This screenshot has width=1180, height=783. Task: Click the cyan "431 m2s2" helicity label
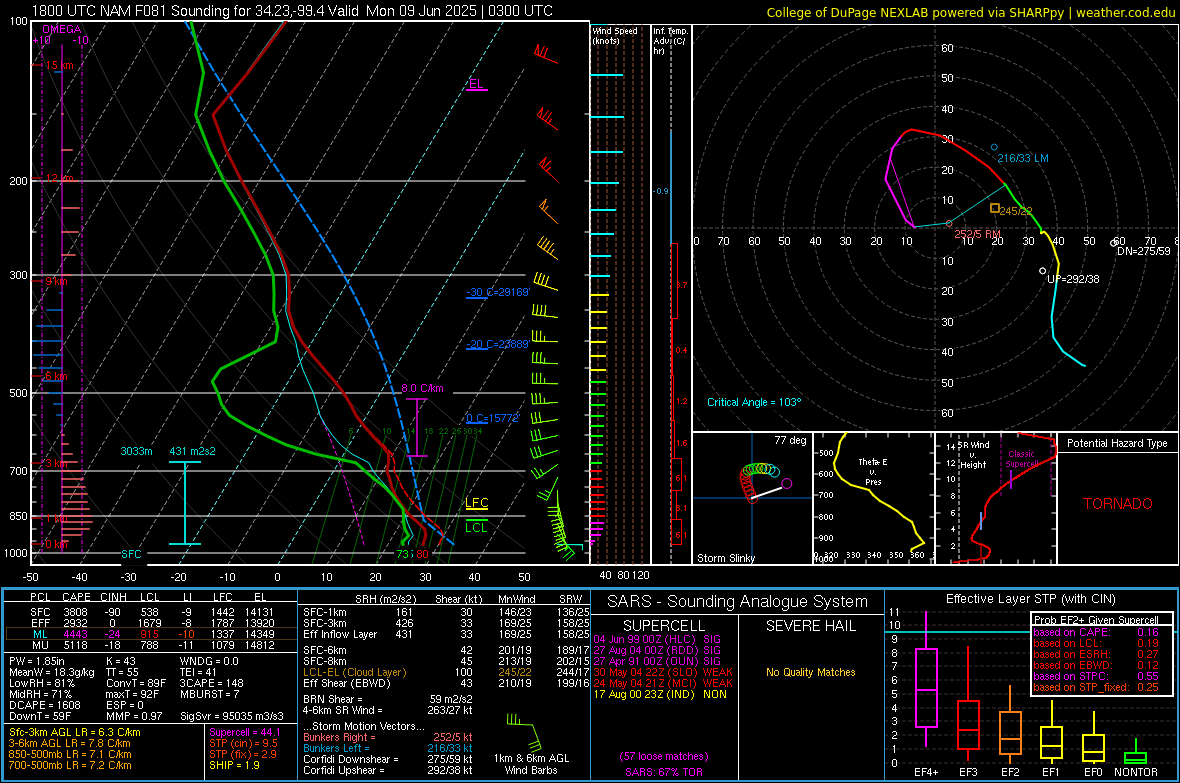coord(193,451)
